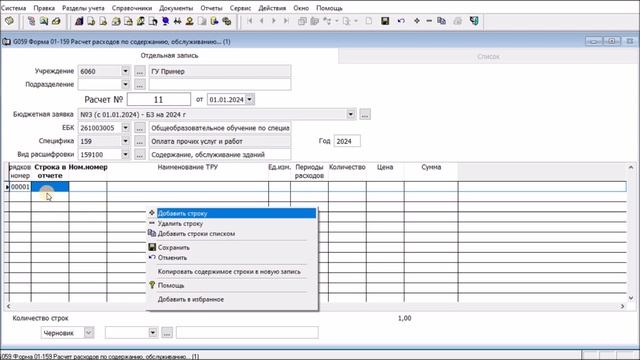
Task: Click the add-rows-by-list icon beside minus
Action: click(441, 21)
